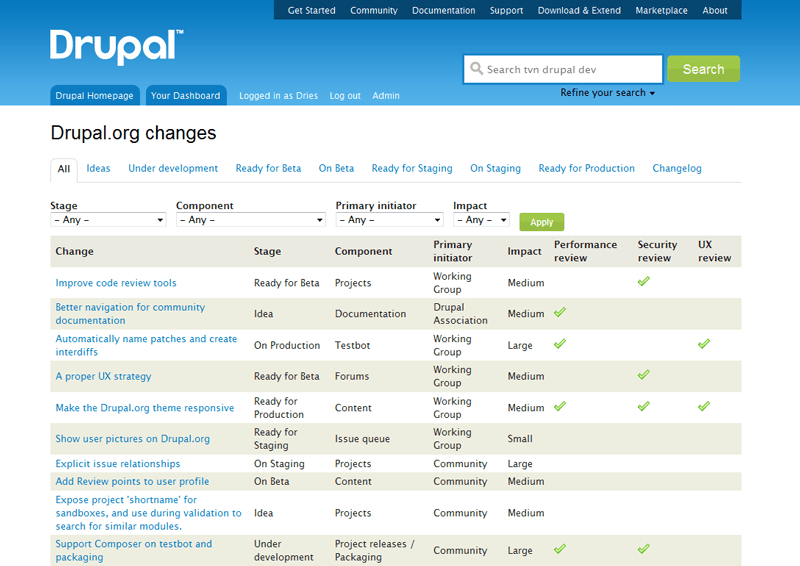
Task: Click the Testbot component cell
Action: pyautogui.click(x=352, y=346)
